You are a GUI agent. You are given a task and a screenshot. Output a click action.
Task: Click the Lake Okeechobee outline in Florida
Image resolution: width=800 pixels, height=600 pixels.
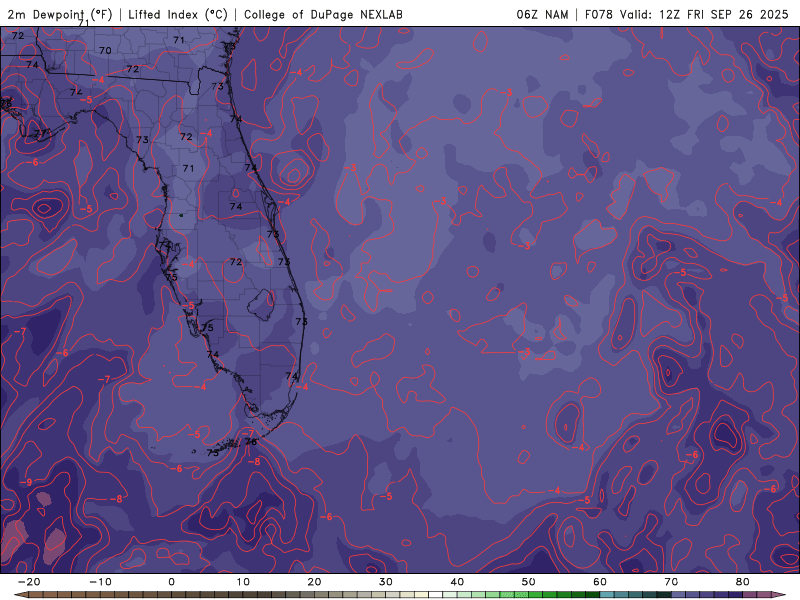click(x=261, y=305)
